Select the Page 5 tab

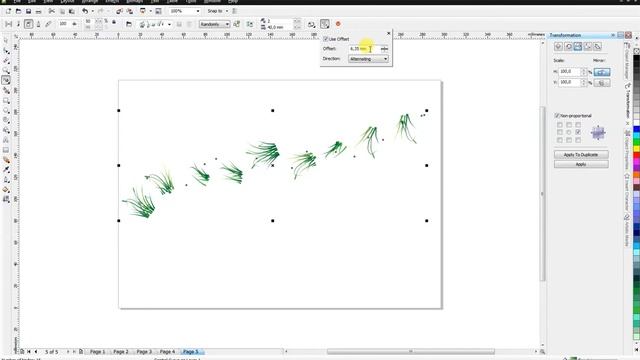(191, 351)
